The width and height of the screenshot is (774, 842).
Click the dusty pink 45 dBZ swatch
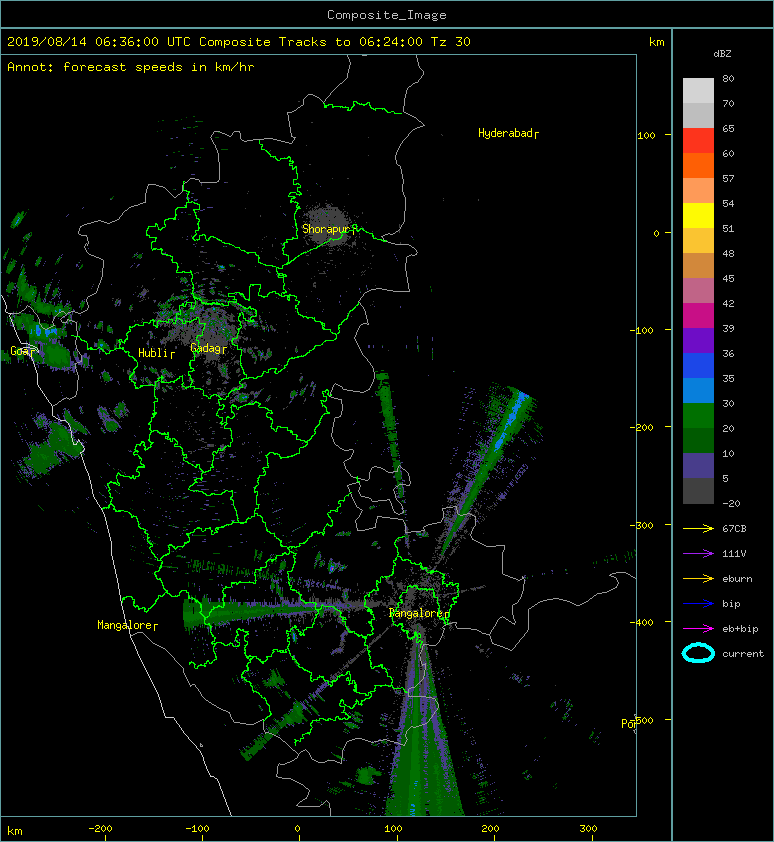[x=698, y=290]
